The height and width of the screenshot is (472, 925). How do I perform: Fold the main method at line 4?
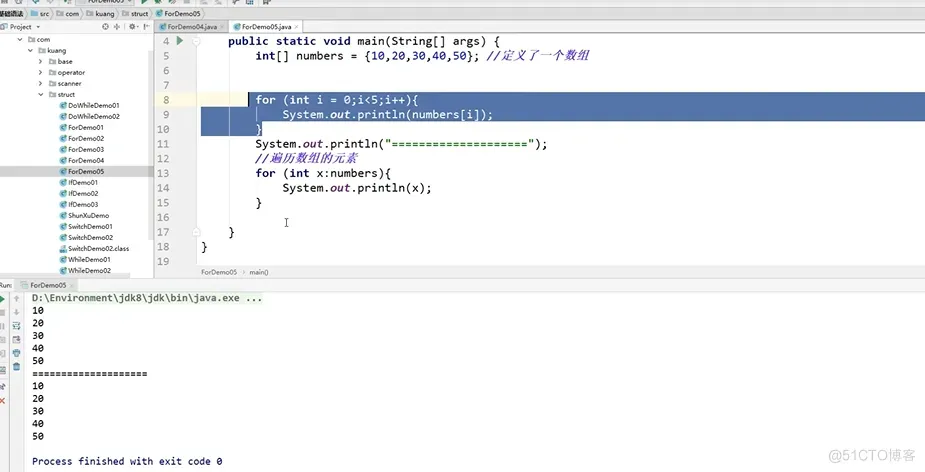[x=196, y=41]
